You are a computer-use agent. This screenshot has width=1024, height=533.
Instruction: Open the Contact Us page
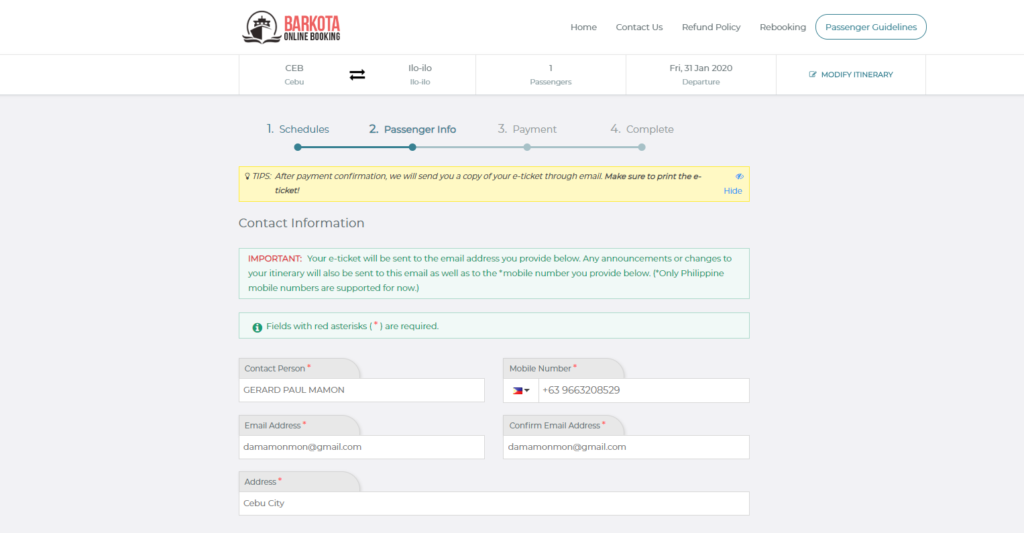(639, 27)
